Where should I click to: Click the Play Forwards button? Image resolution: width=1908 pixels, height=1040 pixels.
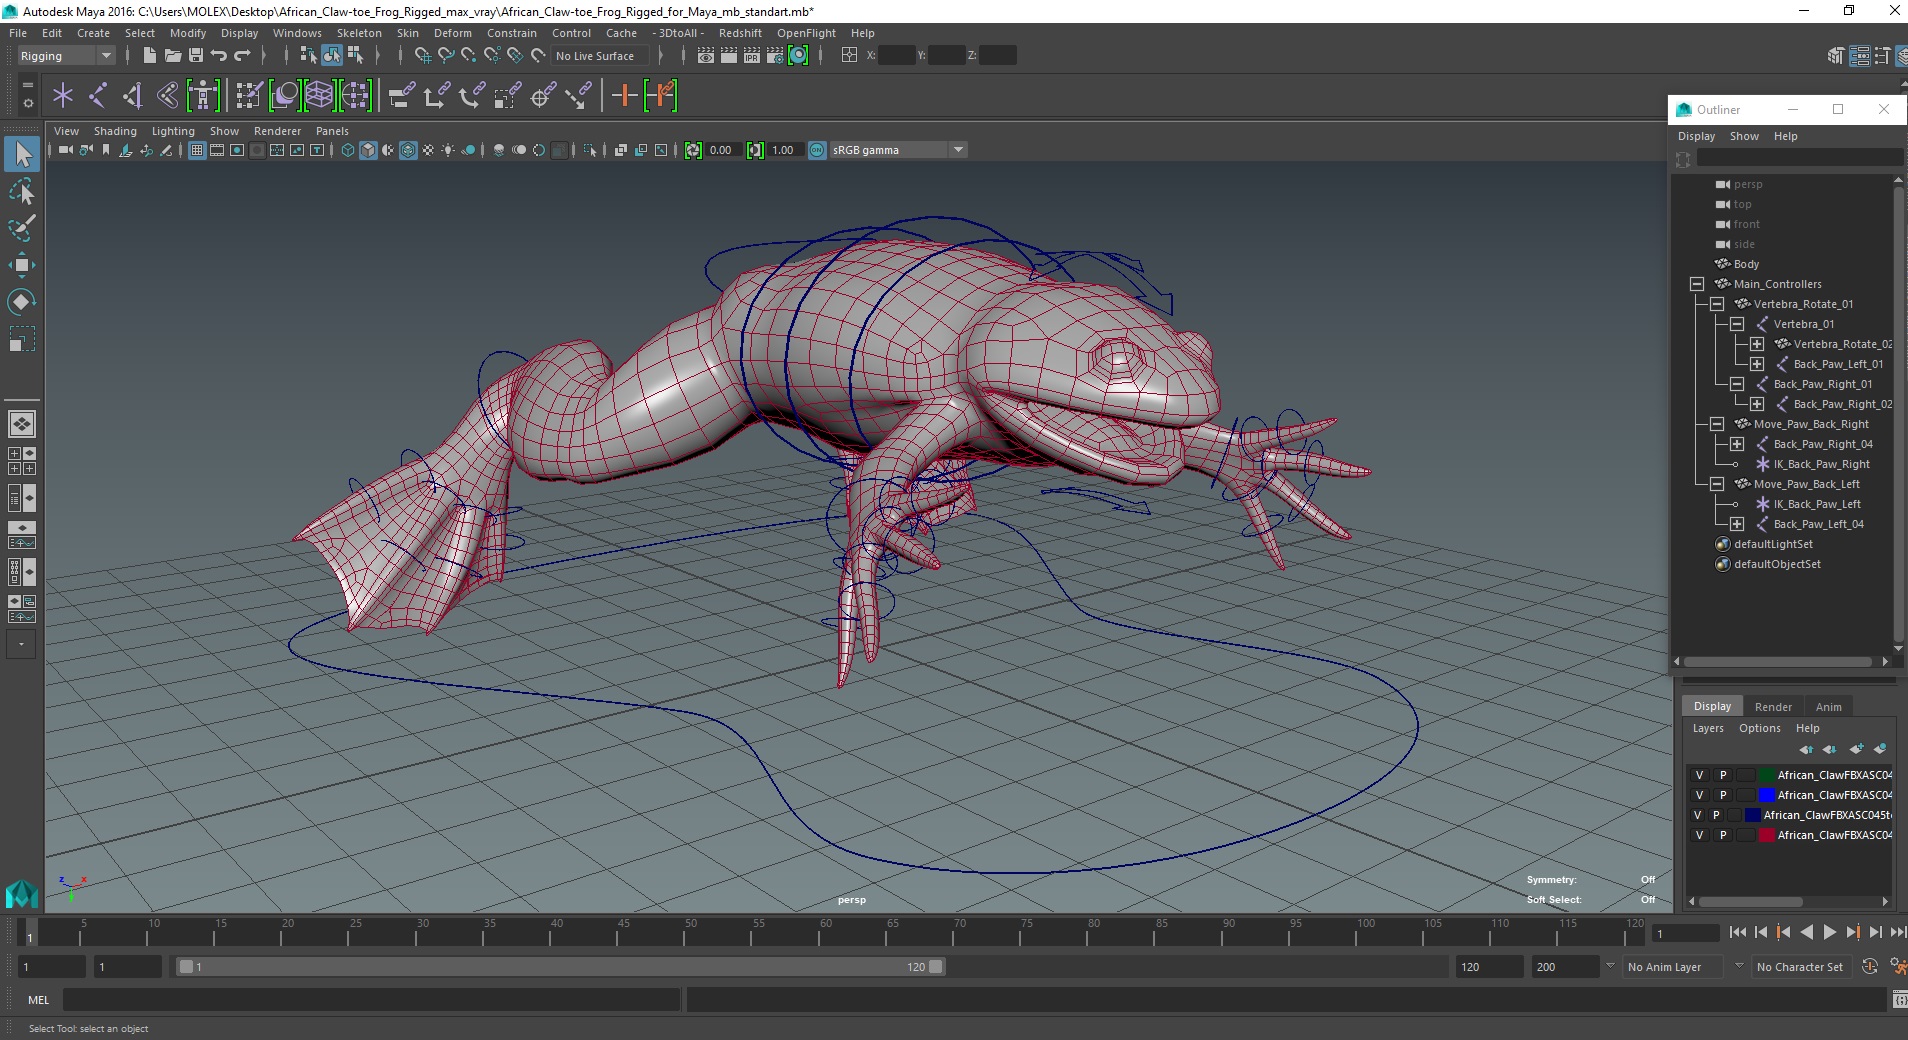(x=1830, y=932)
